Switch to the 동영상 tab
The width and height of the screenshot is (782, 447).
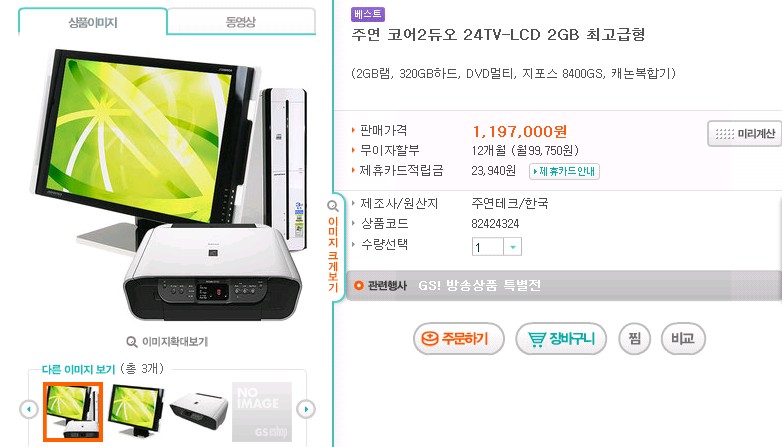[x=241, y=21]
